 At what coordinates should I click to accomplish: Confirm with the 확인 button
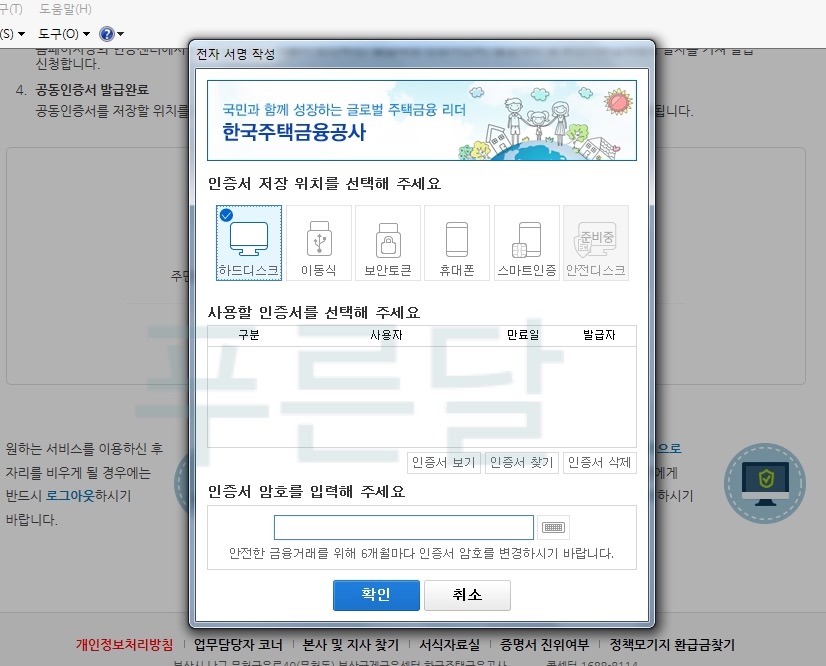click(x=376, y=595)
